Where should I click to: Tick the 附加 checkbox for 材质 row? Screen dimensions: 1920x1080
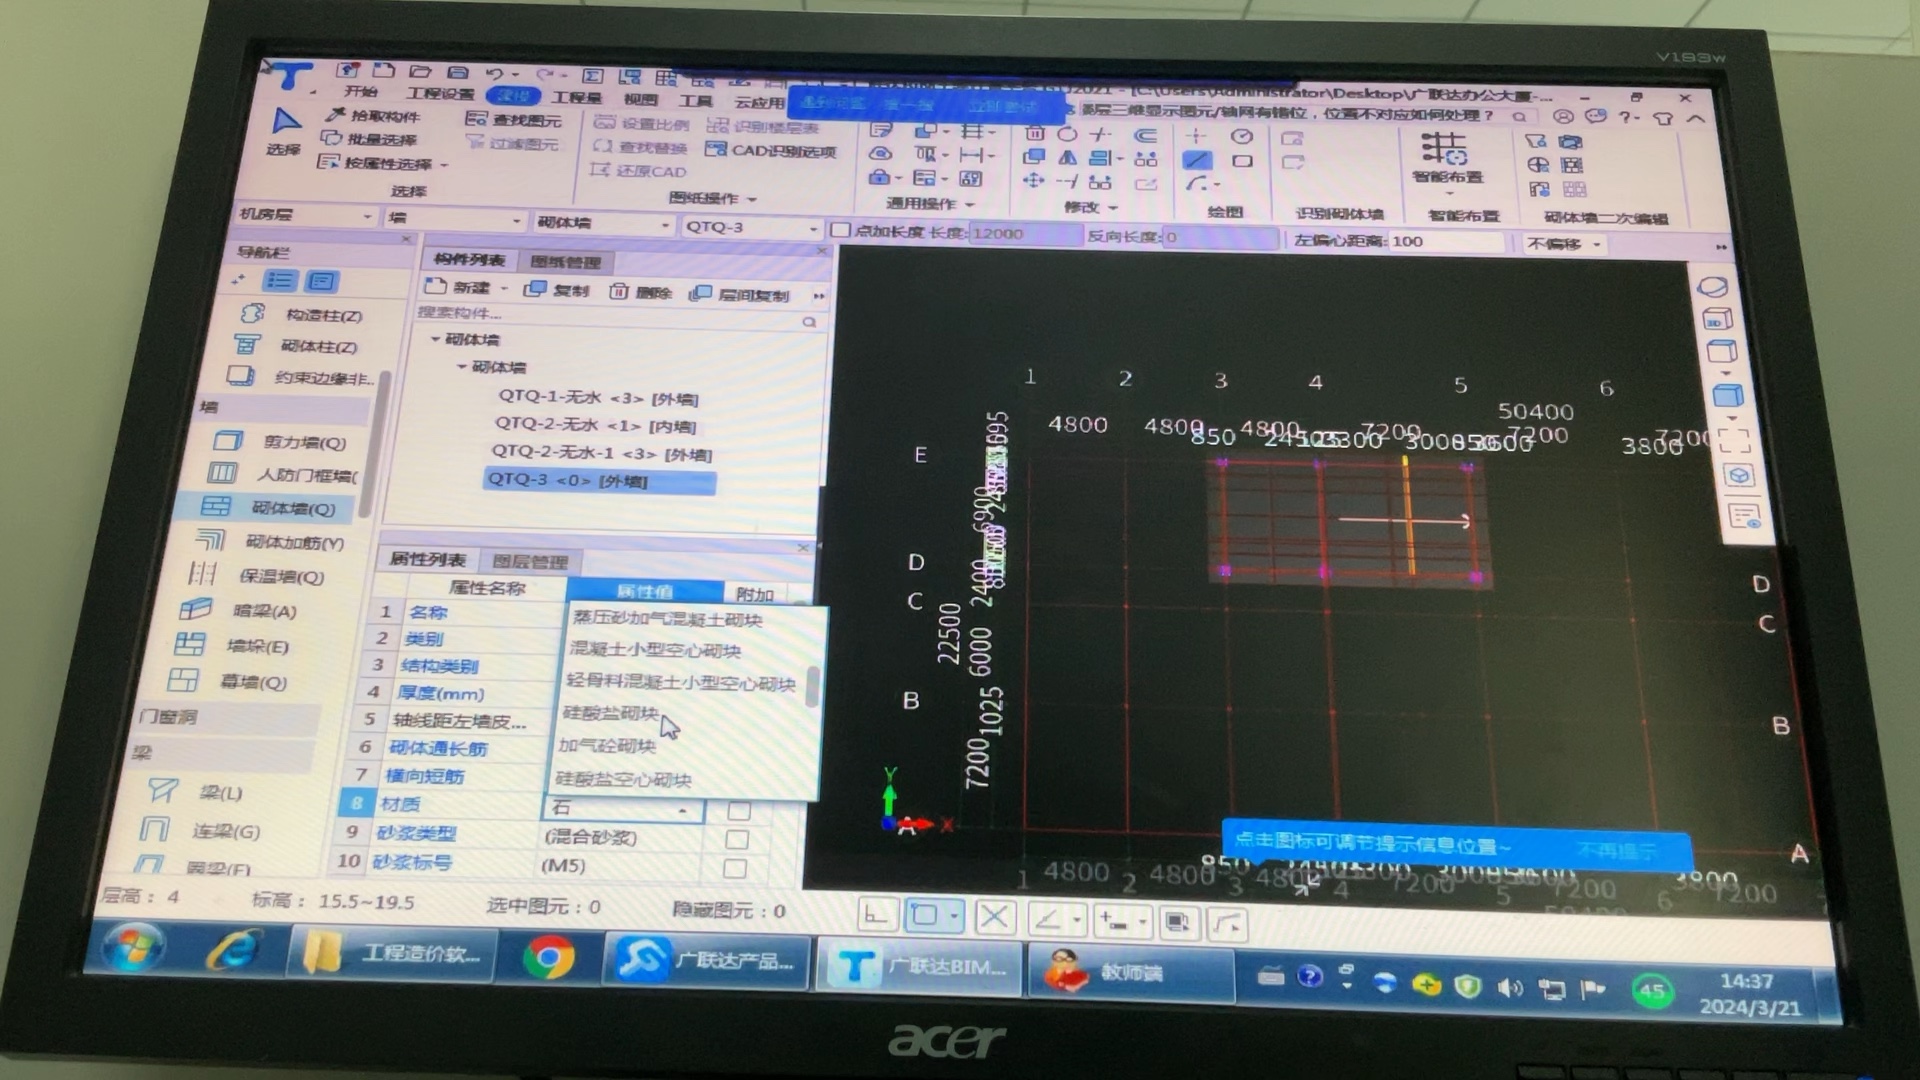[x=739, y=810]
